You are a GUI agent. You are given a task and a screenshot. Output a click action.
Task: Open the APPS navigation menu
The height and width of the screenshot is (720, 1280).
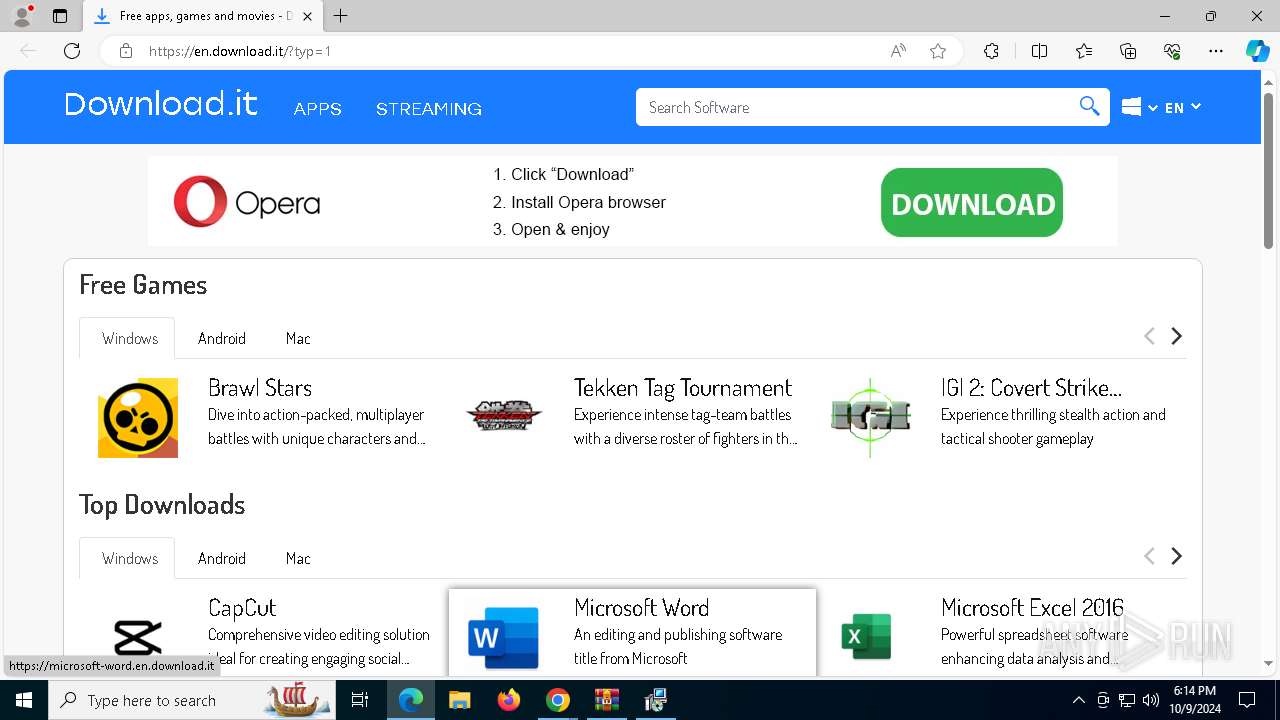point(318,109)
